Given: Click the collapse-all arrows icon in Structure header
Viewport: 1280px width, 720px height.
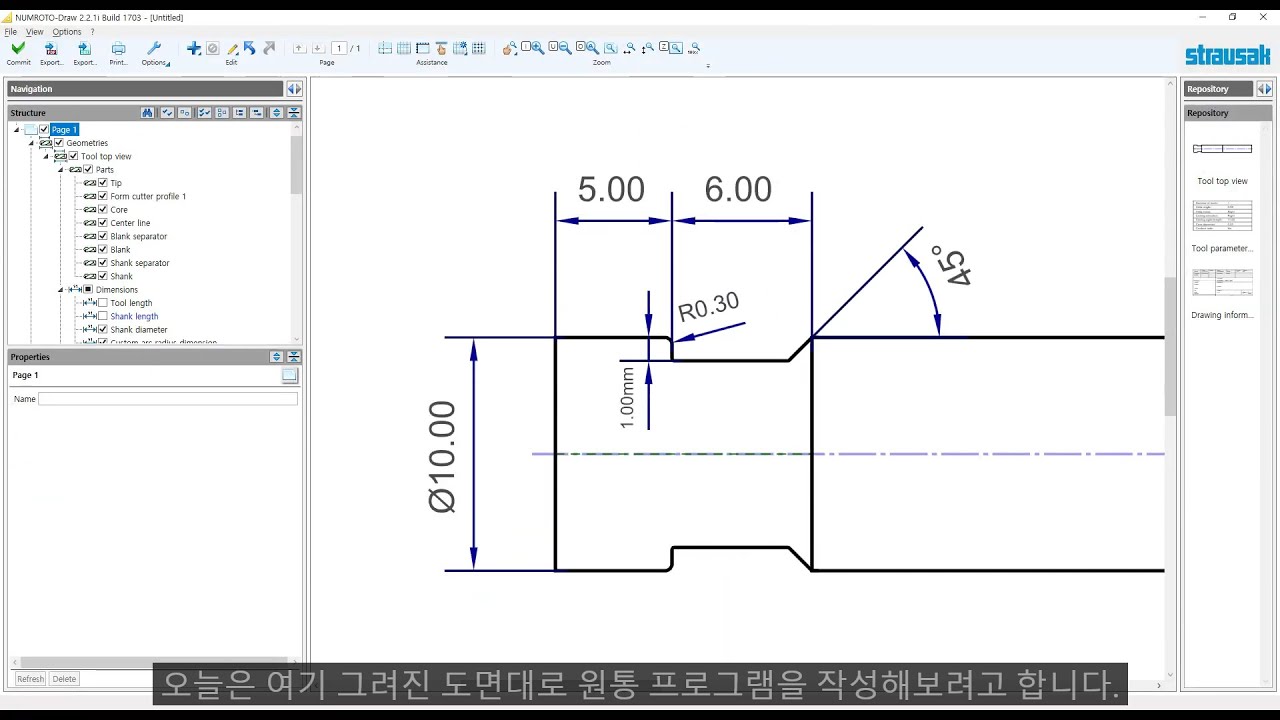Looking at the screenshot, I should 294,113.
